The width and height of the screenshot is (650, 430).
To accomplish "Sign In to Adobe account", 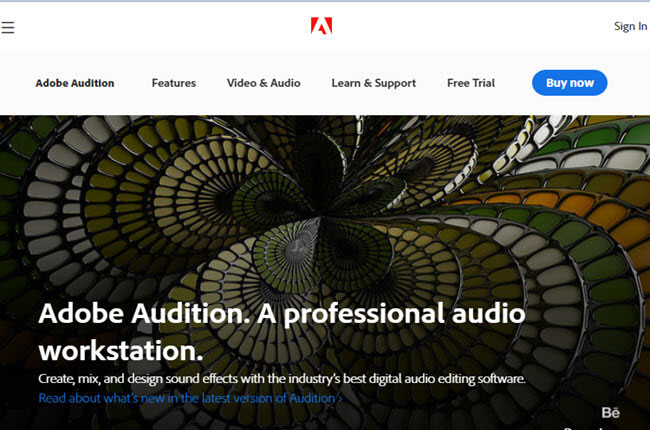I will tap(630, 27).
